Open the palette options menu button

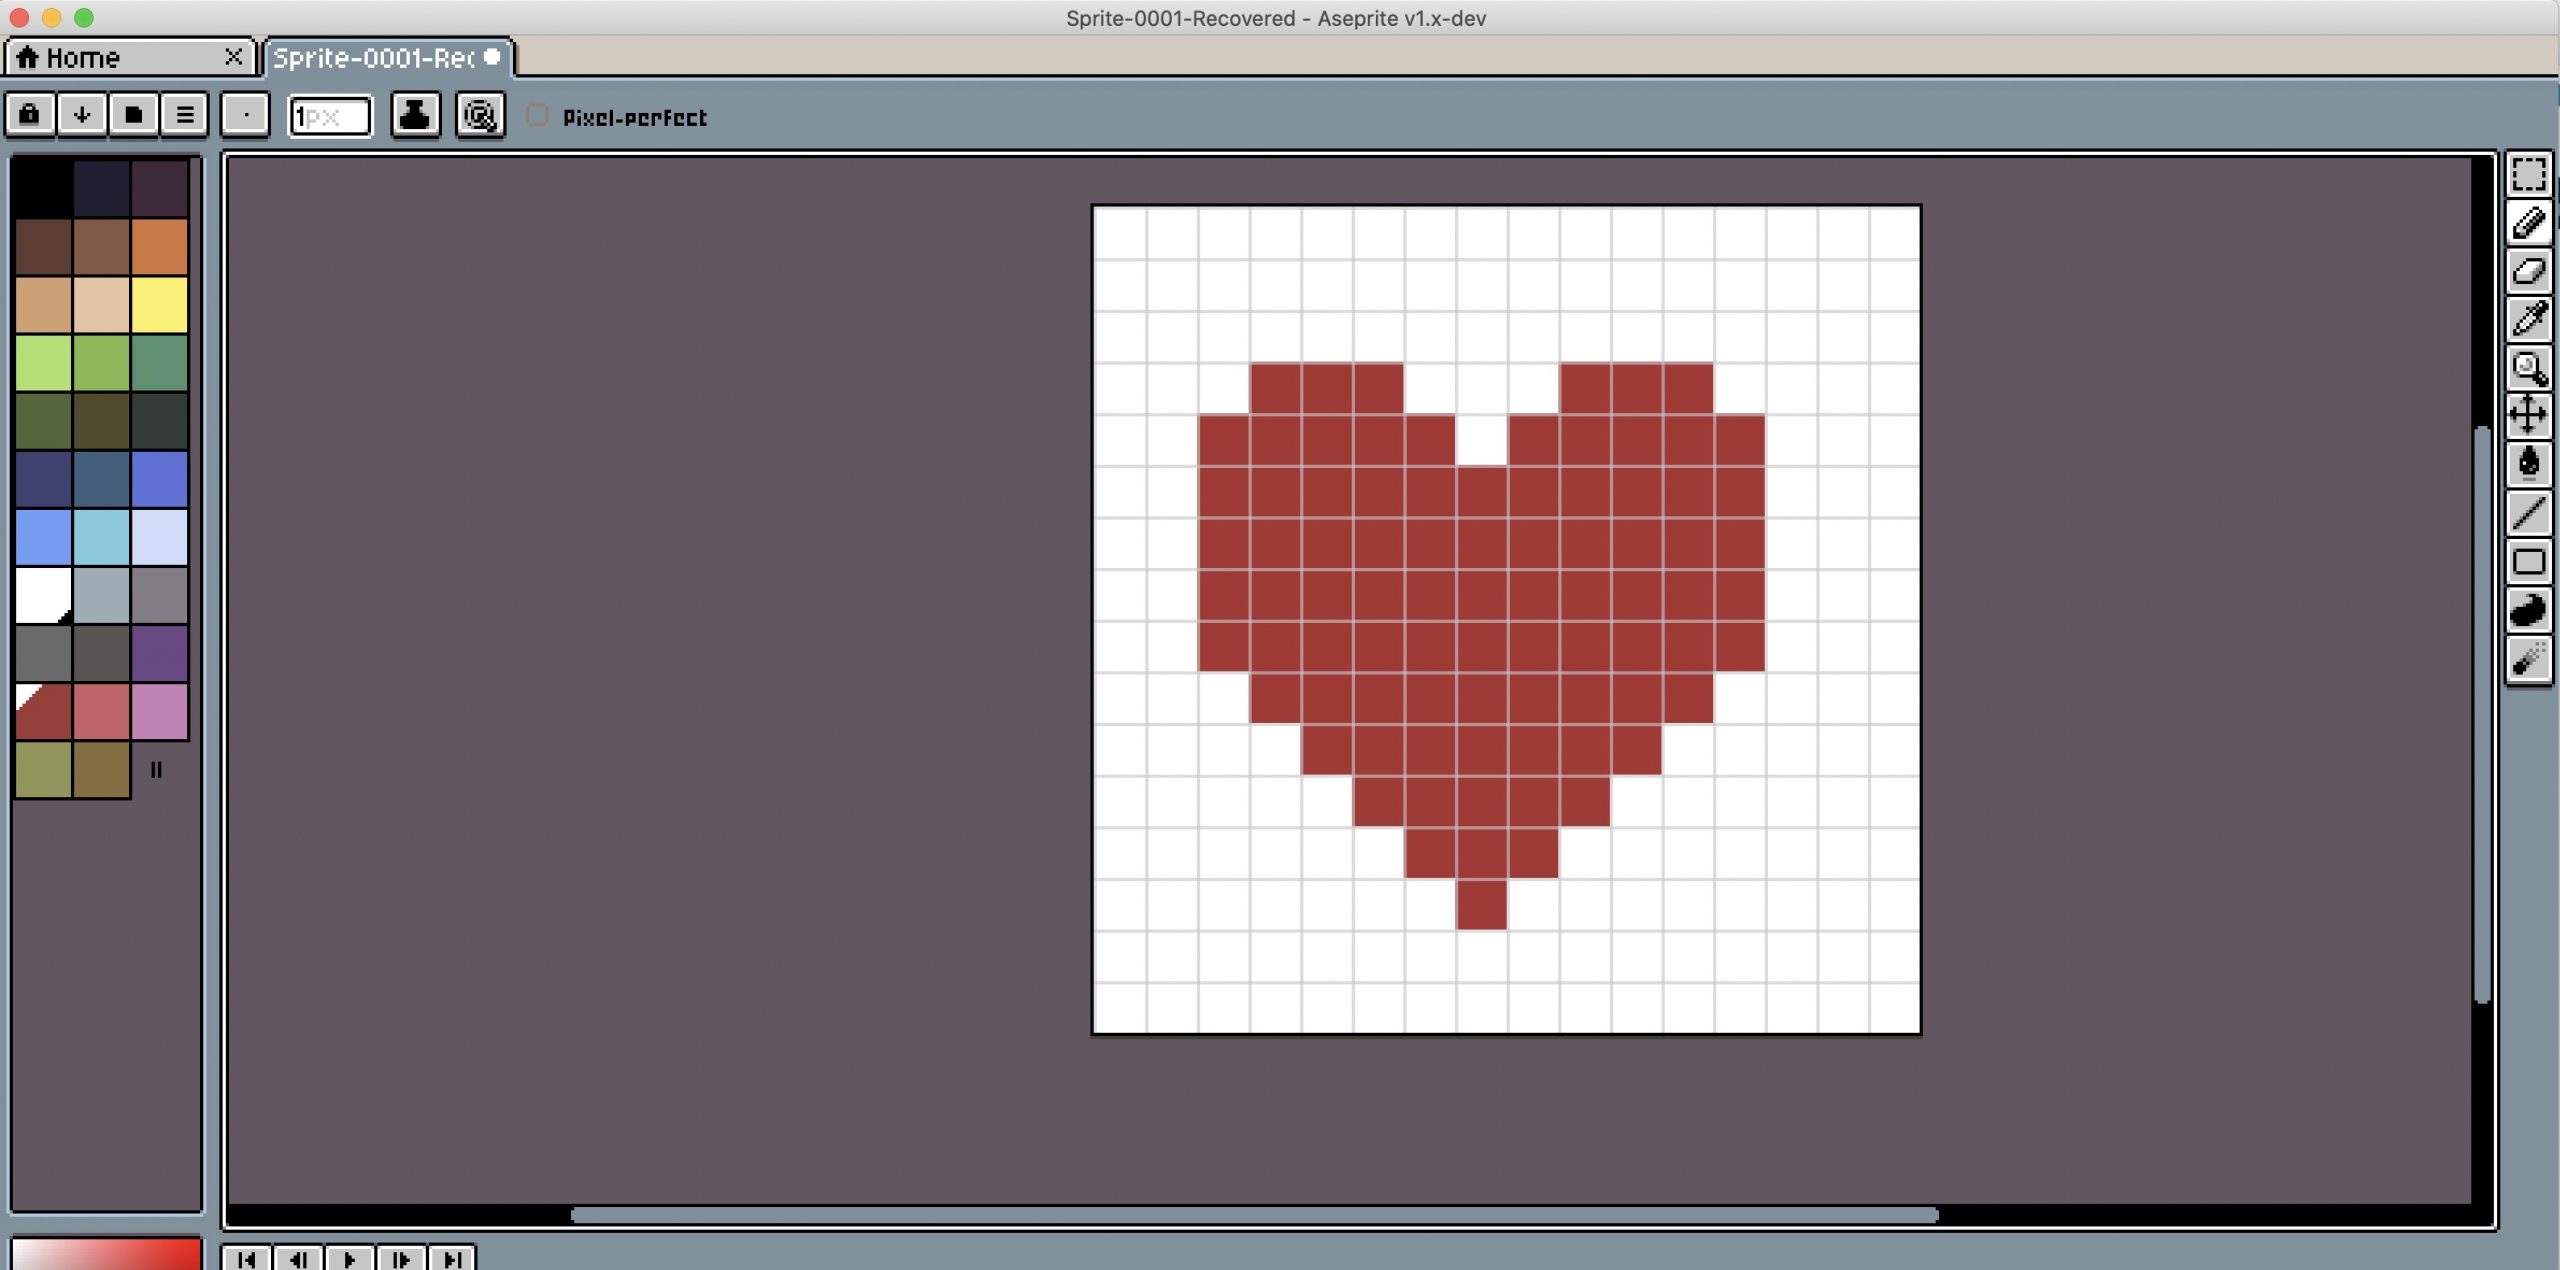185,115
